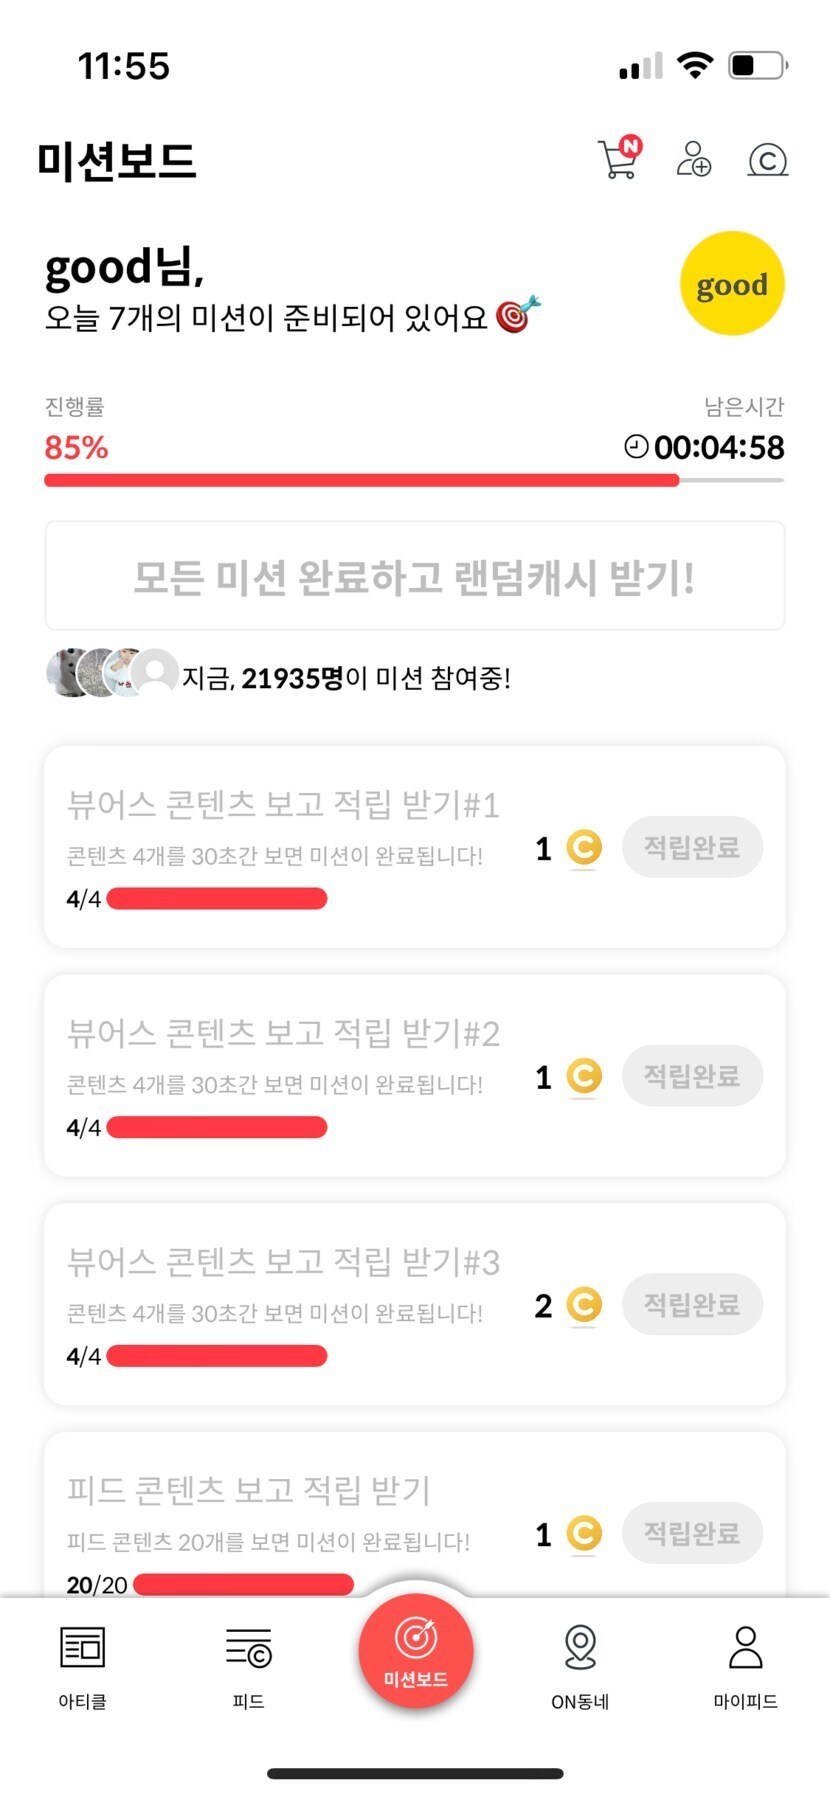Viewport: 830px width, 1797px height.
Task: Click the 4/4 progress bar of mission #1
Action: tap(217, 899)
